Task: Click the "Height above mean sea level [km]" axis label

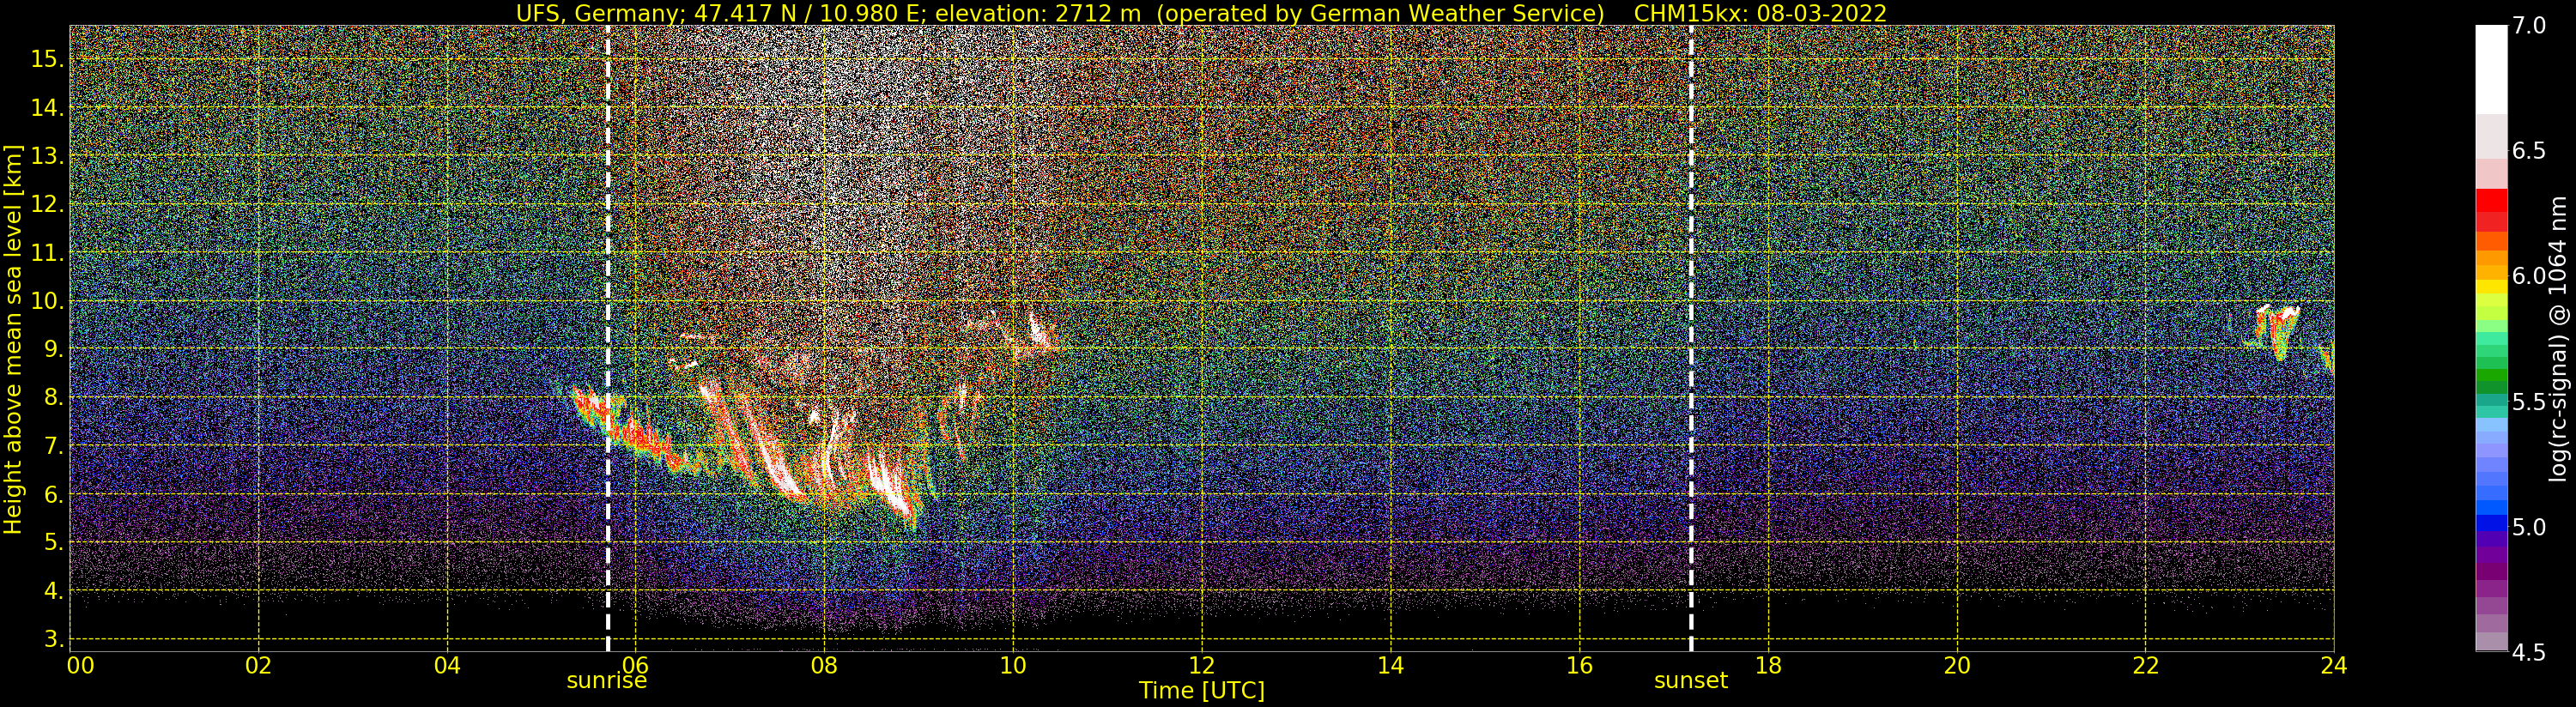Action: [x=13, y=339]
